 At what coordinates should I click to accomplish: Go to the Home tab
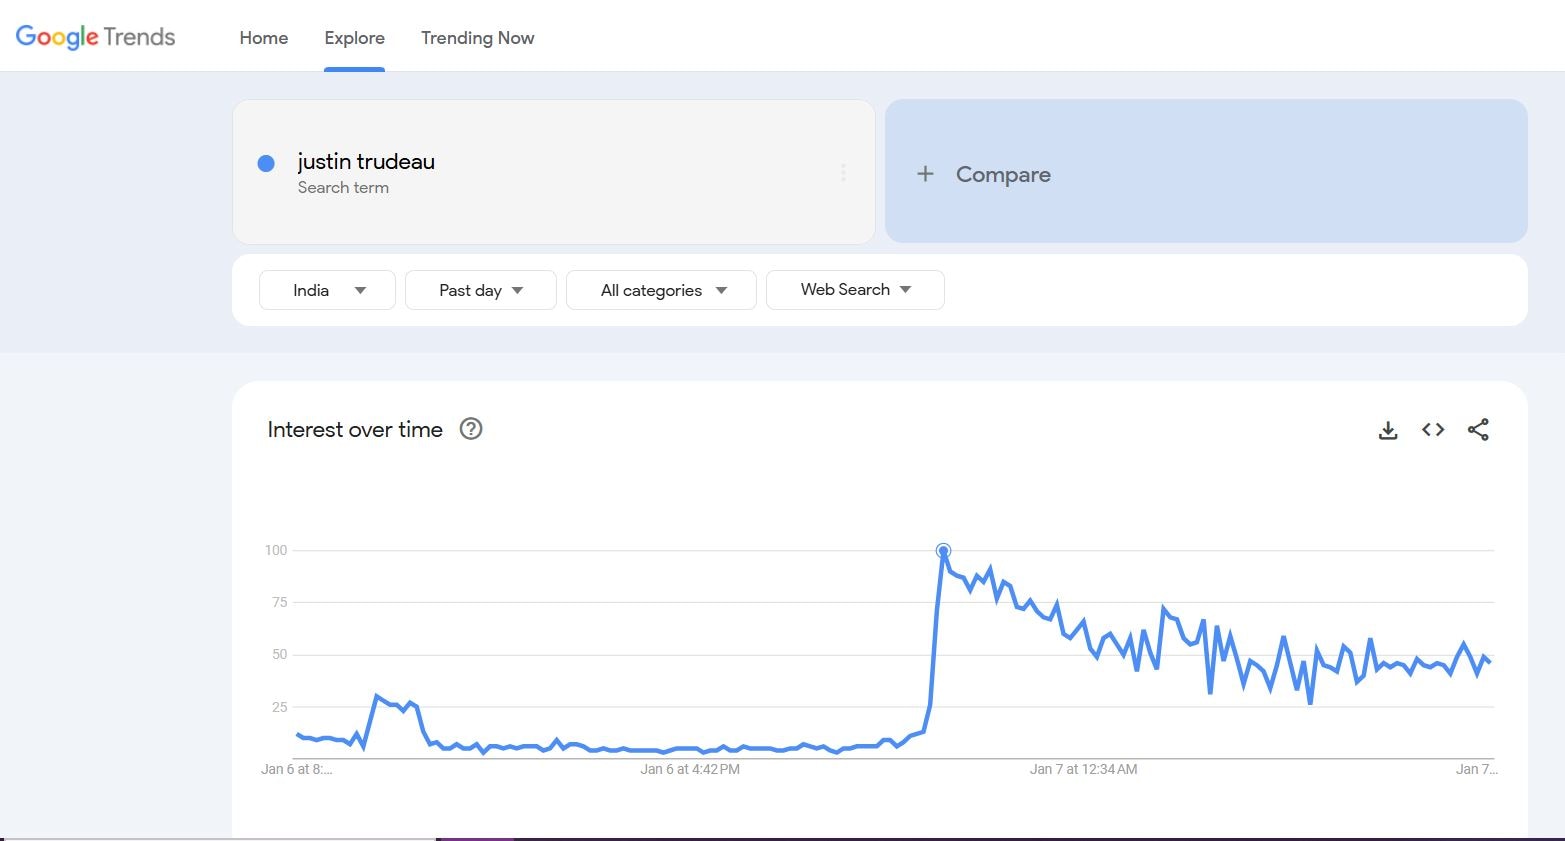pyautogui.click(x=264, y=38)
